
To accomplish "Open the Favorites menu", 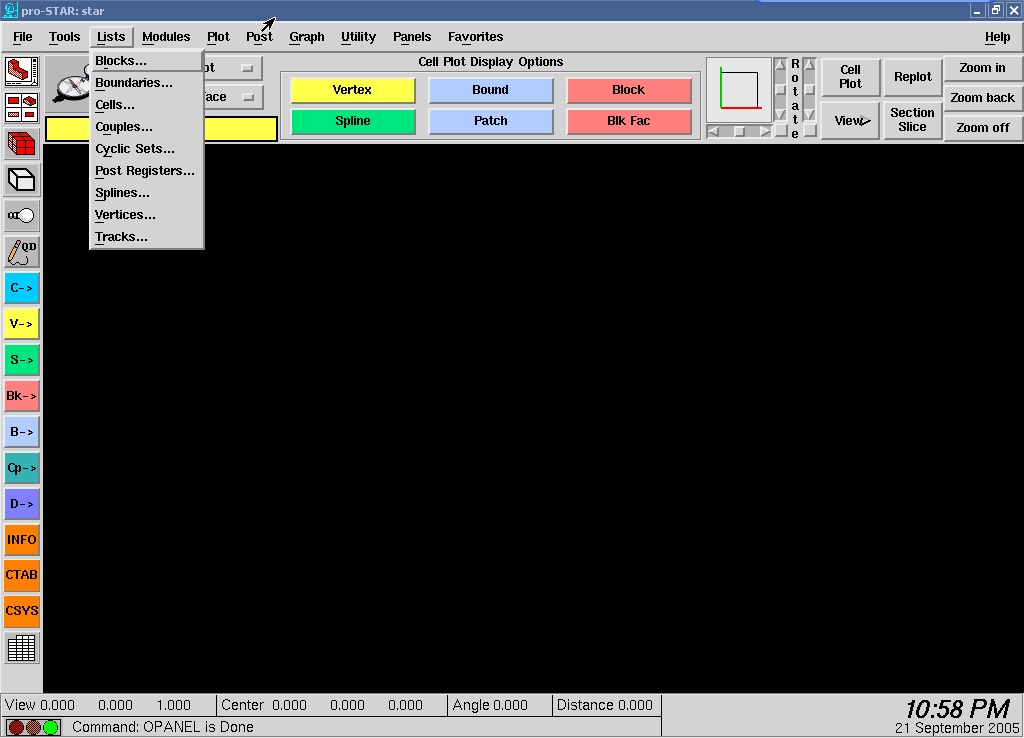I will (475, 37).
